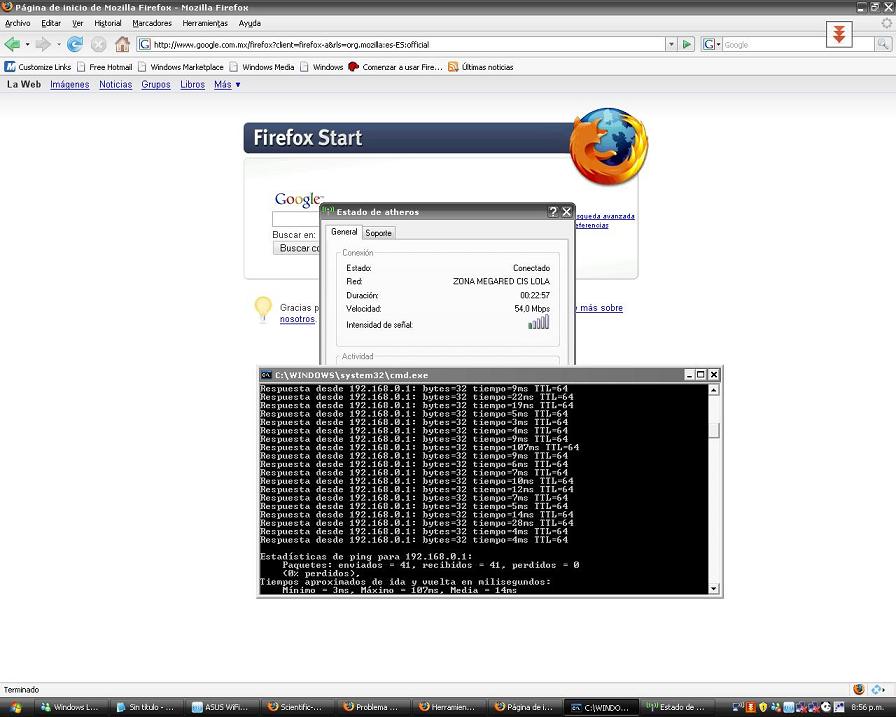Open the Customize Links bookmark
This screenshot has height=717, width=896.
[38, 67]
